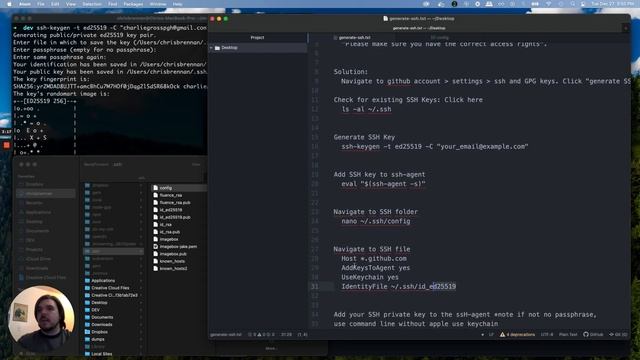Open the Atom menu in the menu bar
Viewport: 640px width, 360px height.
click(x=25, y=4)
